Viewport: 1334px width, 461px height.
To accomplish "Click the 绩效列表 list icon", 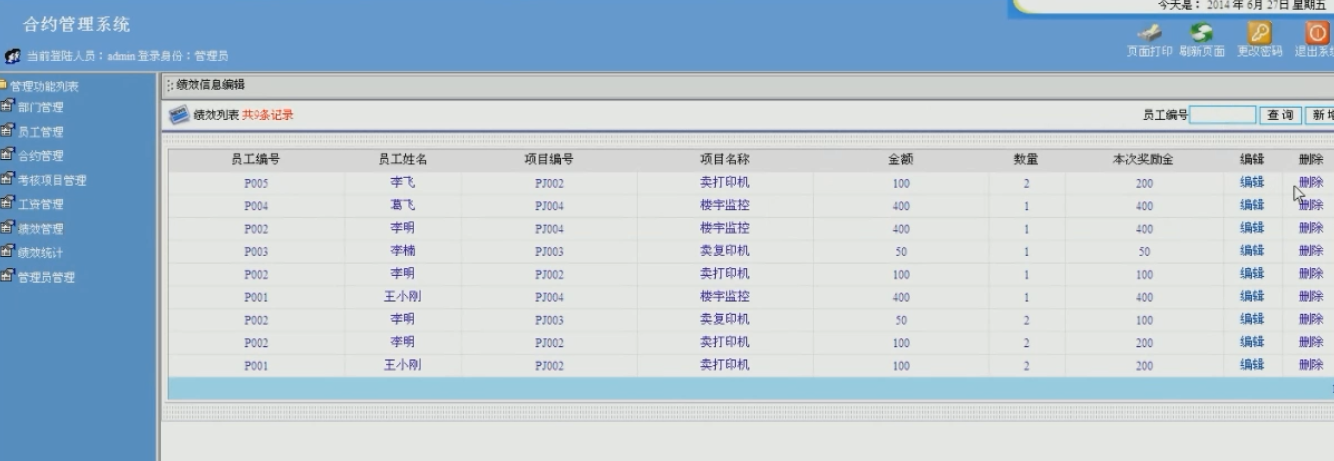I will click(179, 115).
